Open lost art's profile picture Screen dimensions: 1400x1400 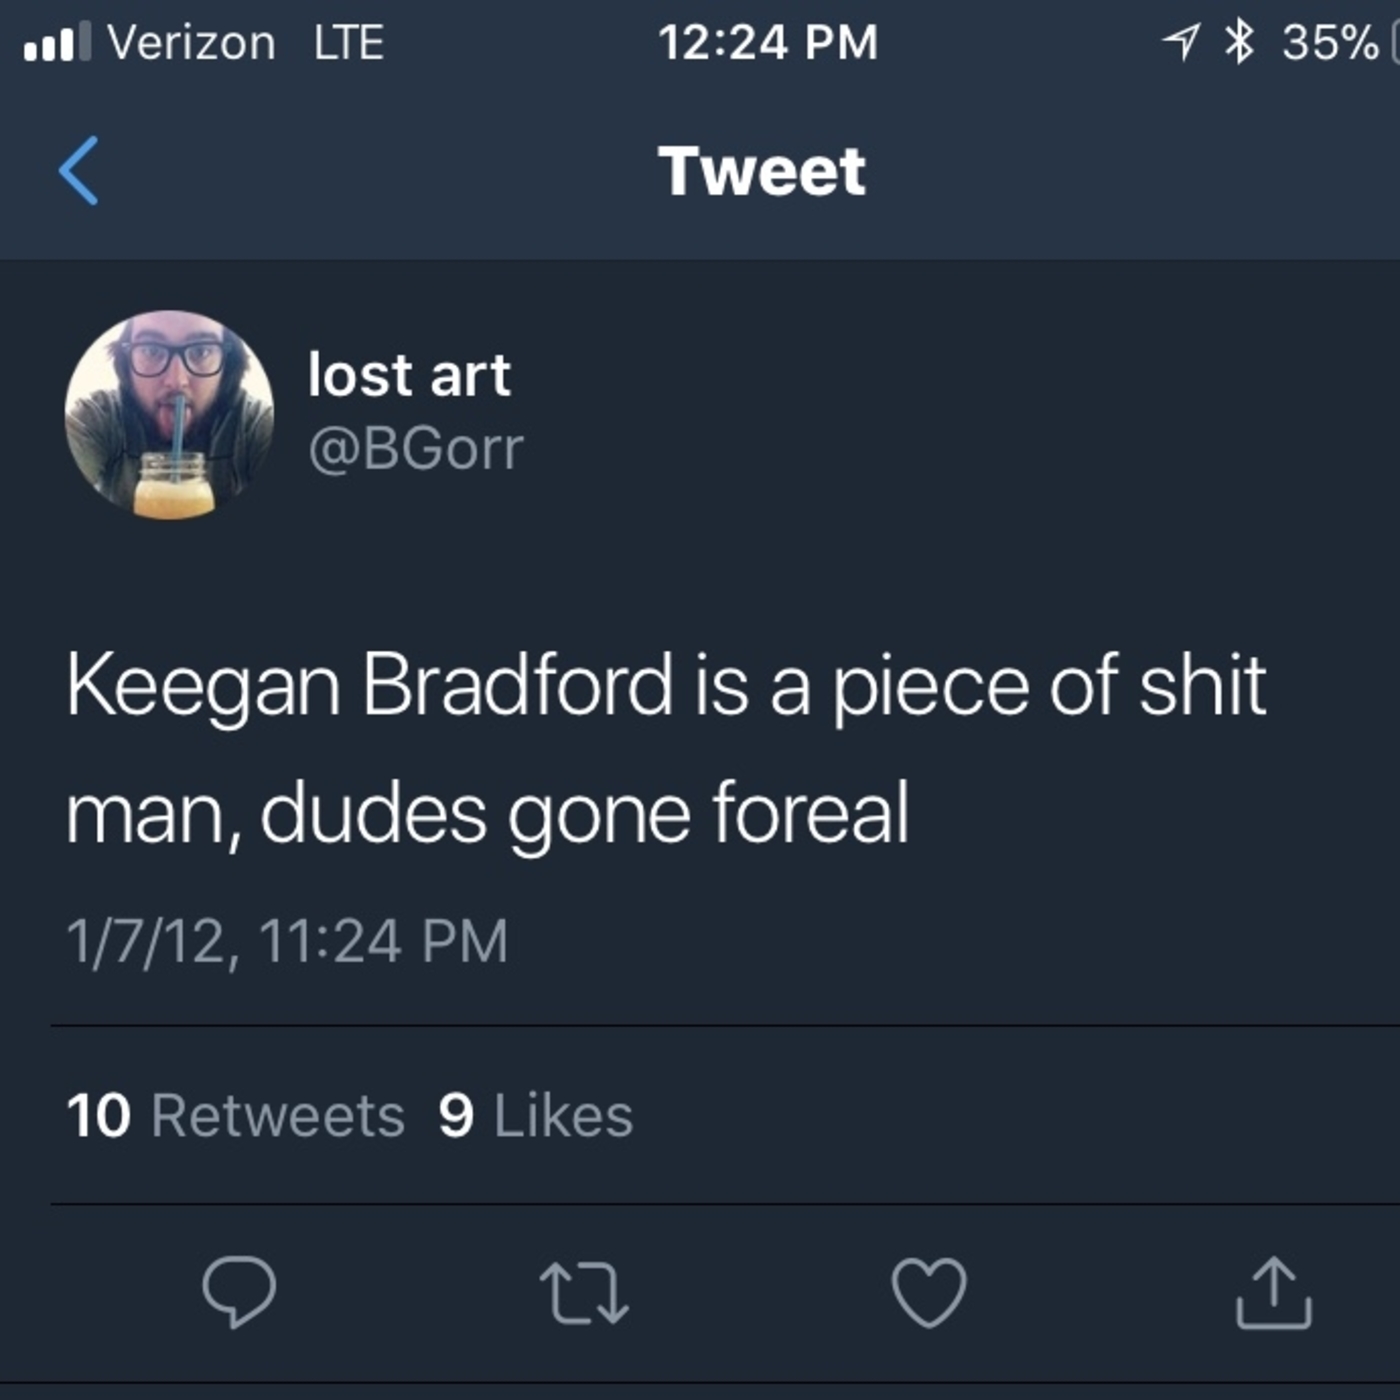(170, 414)
